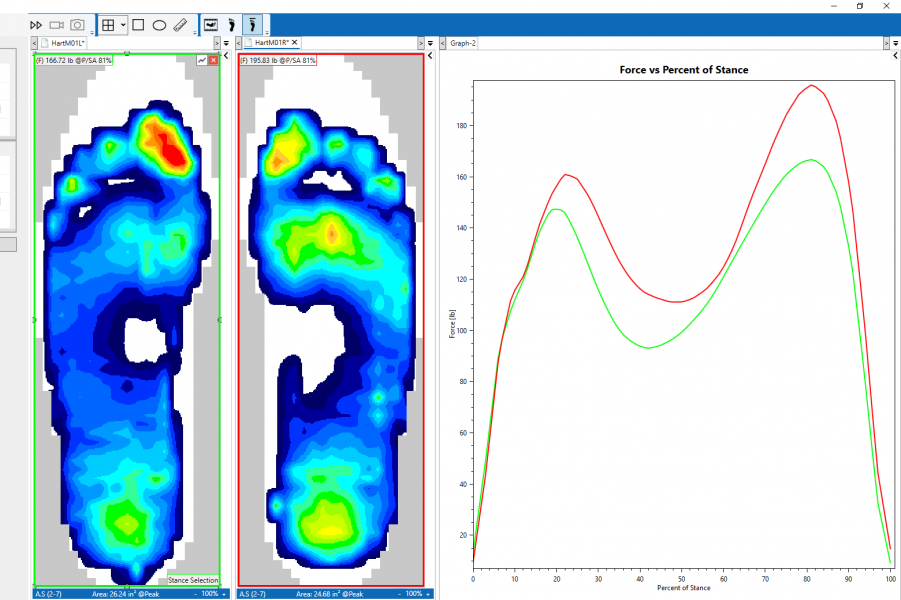Open the Graph-2 tab
Image resolution: width=901 pixels, height=600 pixels.
click(462, 44)
